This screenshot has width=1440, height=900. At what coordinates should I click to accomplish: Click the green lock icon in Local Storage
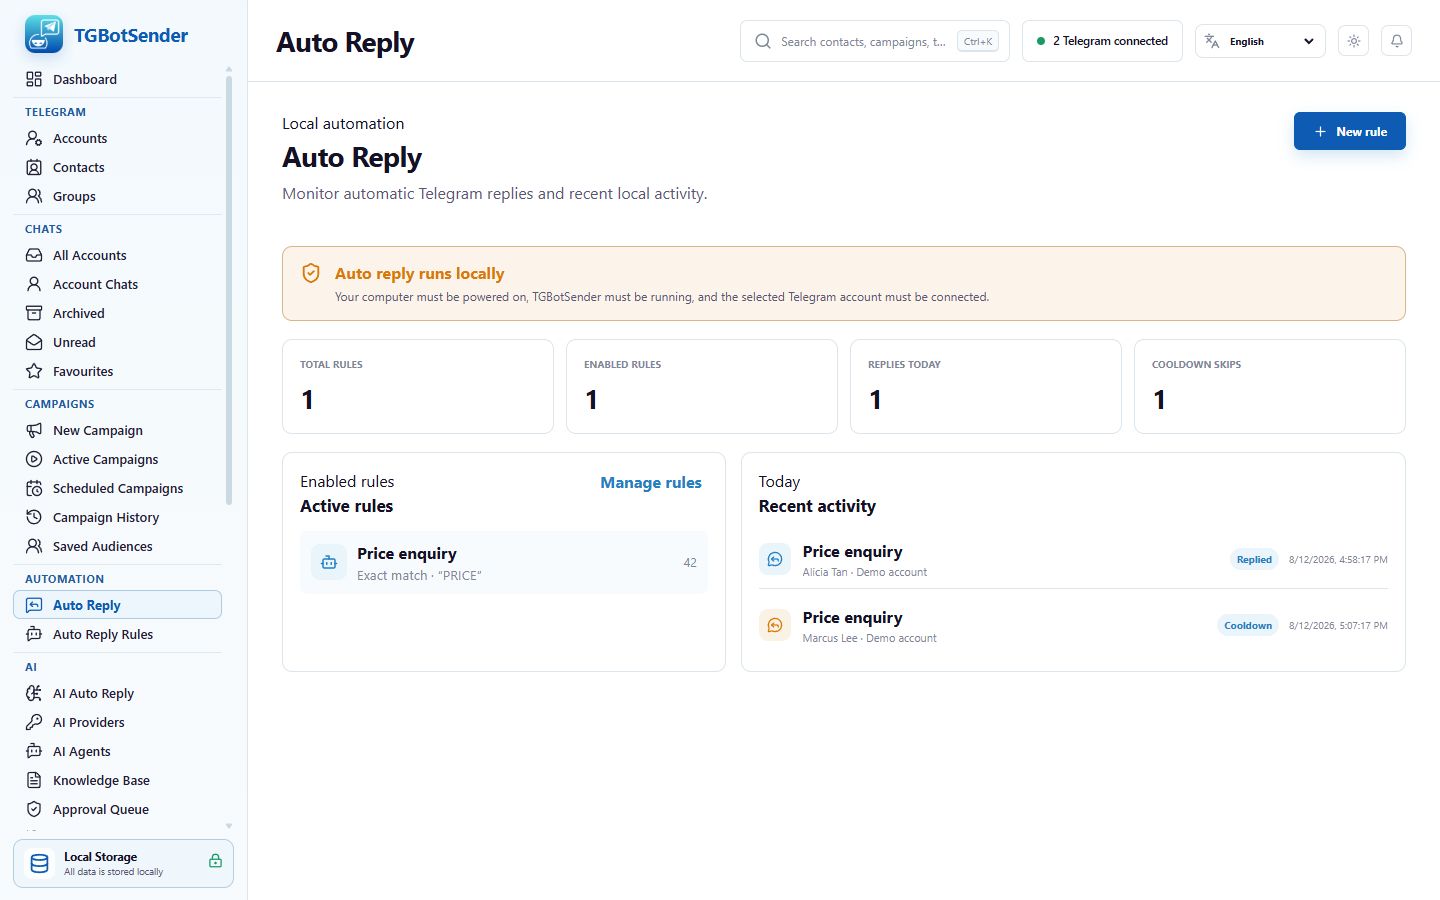coord(215,861)
